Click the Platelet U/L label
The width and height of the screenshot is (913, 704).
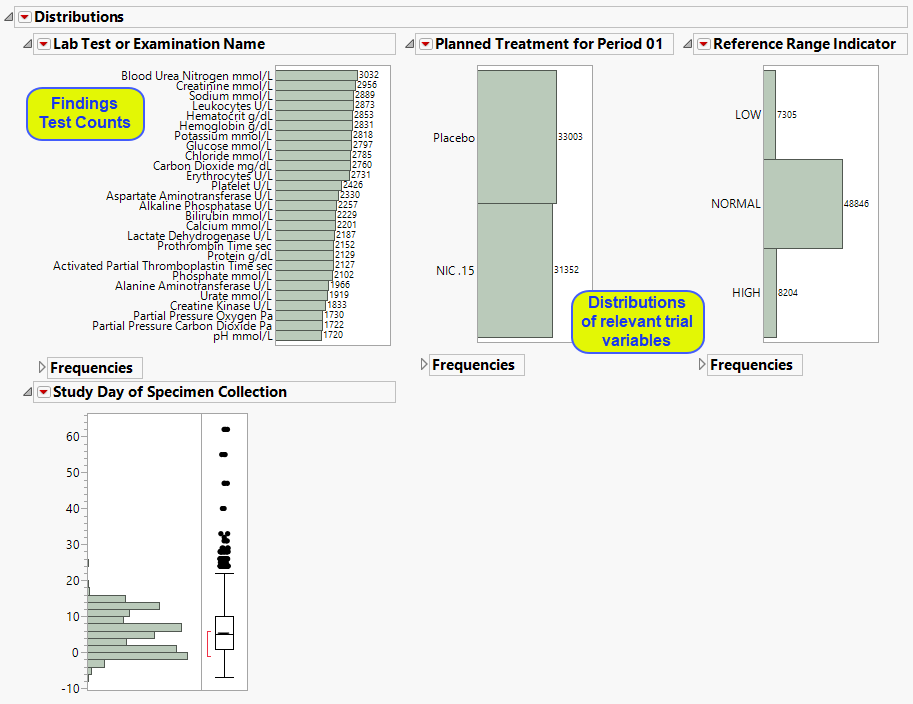point(242,186)
